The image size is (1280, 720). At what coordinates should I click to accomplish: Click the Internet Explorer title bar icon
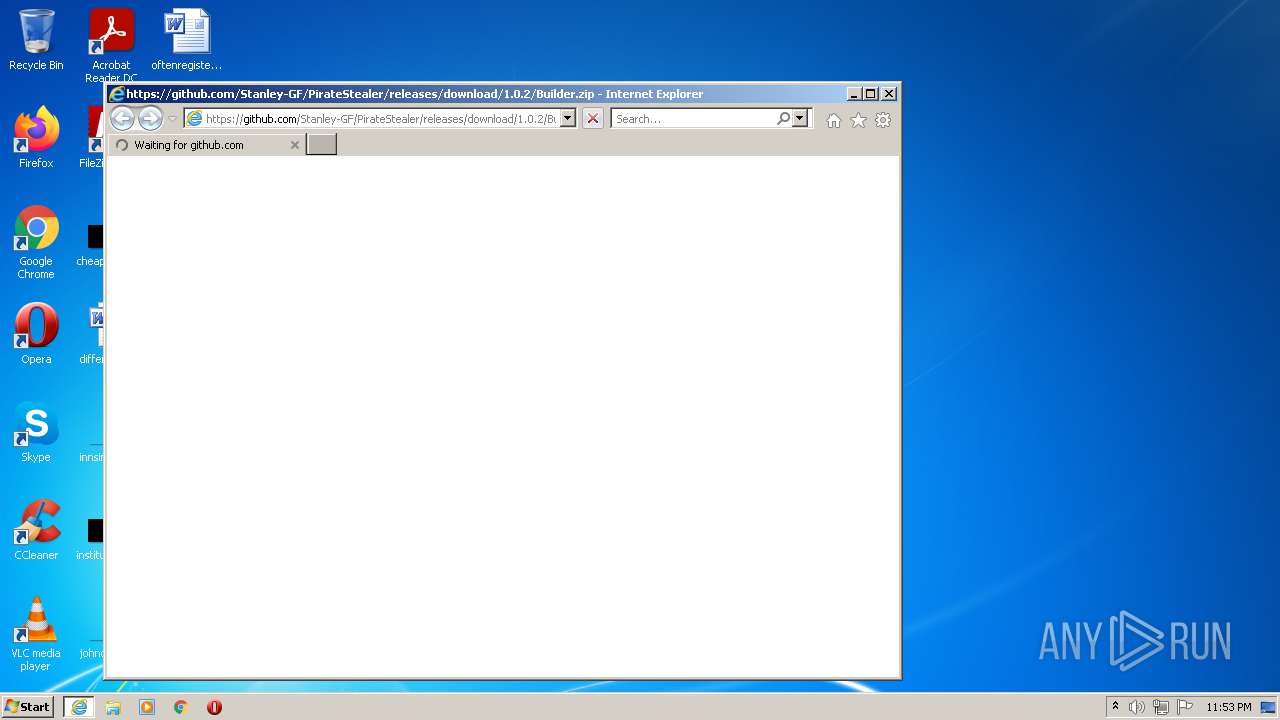[117, 94]
